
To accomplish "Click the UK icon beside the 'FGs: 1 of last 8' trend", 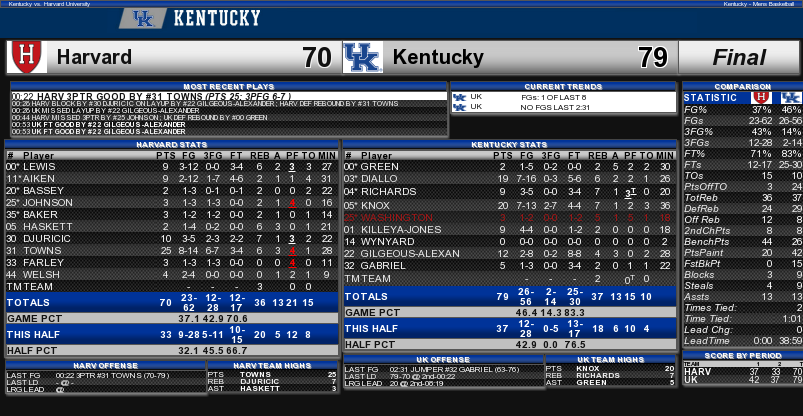I will (460, 96).
